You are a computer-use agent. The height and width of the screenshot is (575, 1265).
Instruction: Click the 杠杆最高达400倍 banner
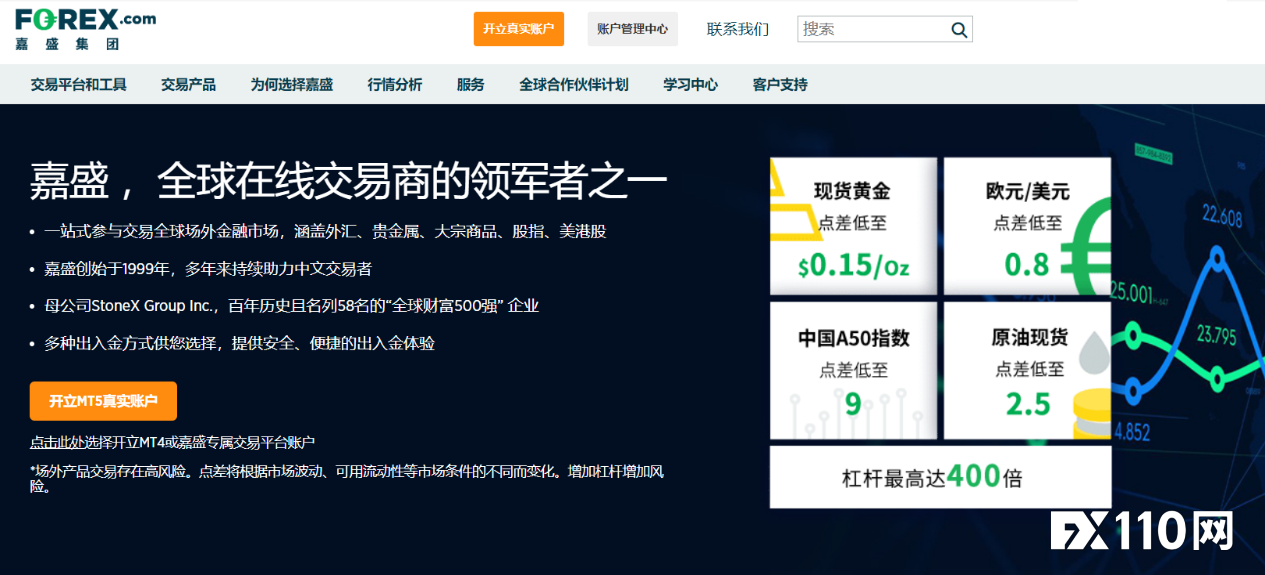coord(940,477)
